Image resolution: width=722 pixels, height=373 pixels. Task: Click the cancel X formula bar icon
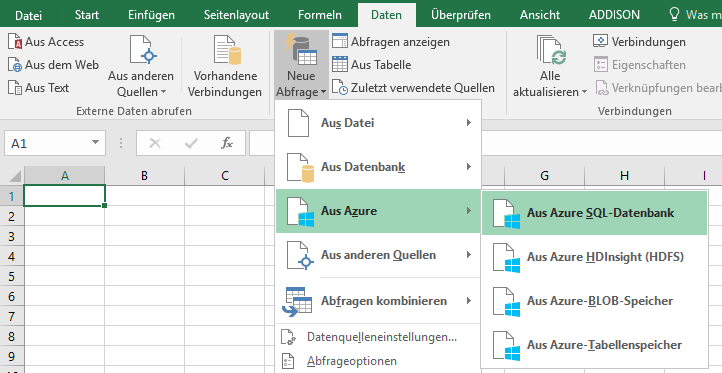pos(155,143)
